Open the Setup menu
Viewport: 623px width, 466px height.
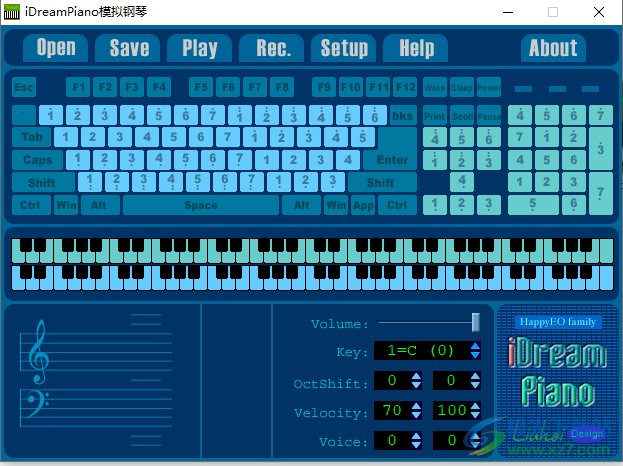point(344,48)
